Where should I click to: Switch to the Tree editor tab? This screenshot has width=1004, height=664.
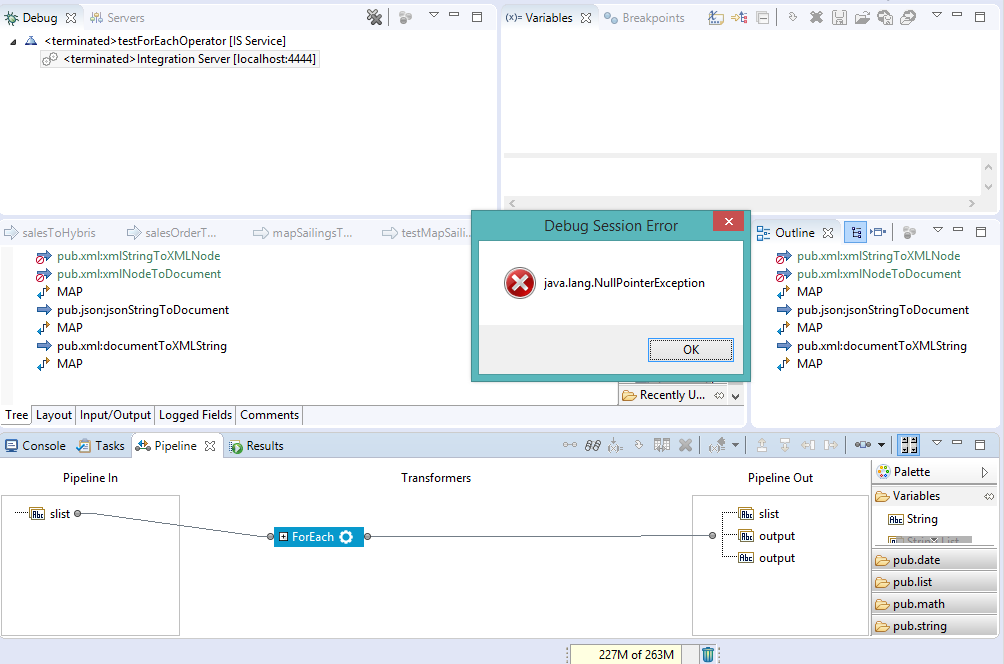pos(17,415)
